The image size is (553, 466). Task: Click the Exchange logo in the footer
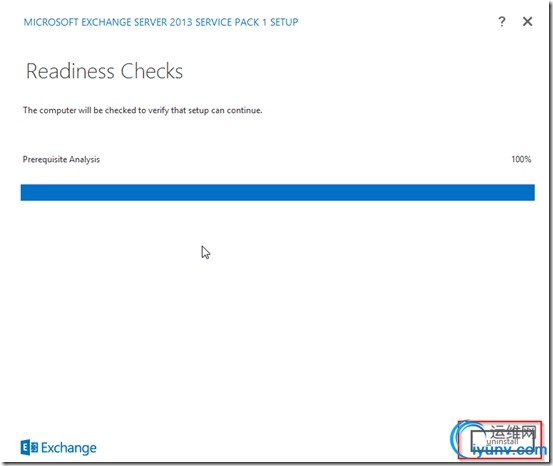(59, 448)
